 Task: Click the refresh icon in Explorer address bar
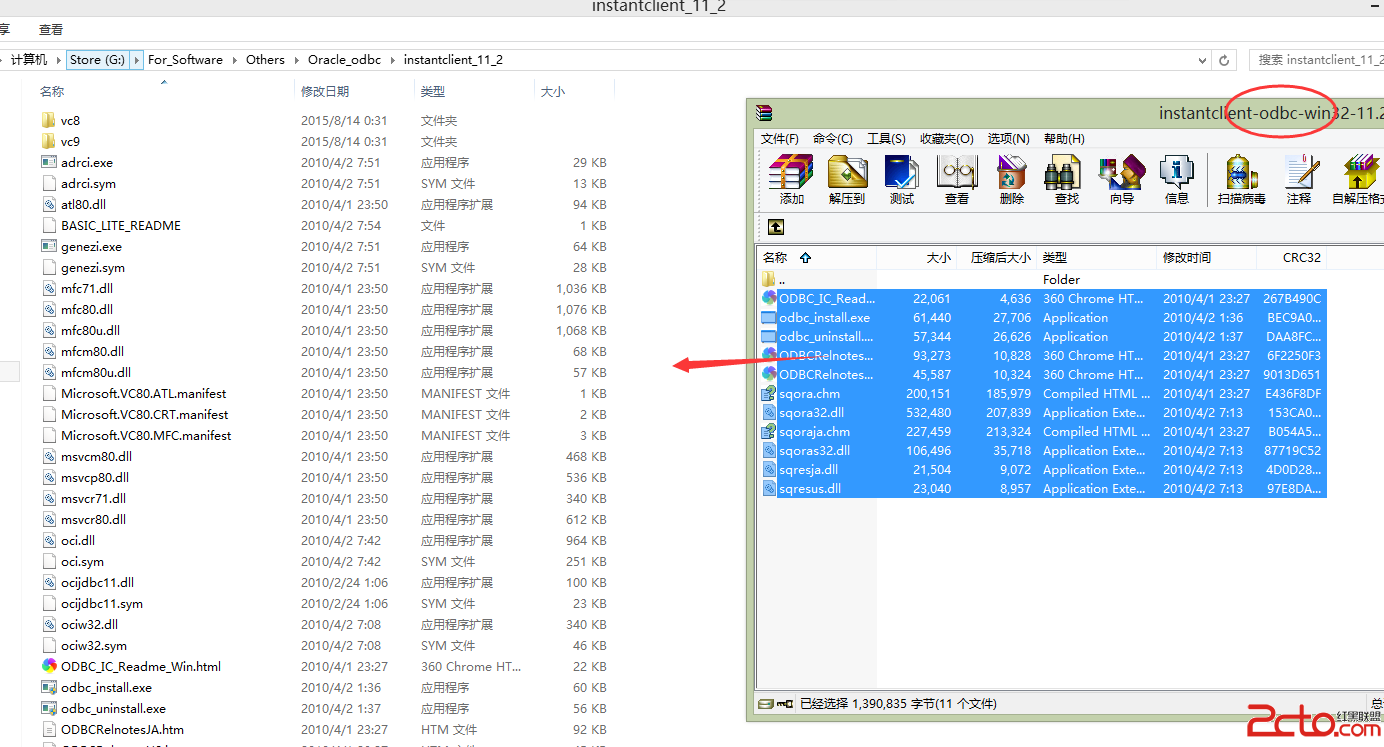[x=1224, y=60]
